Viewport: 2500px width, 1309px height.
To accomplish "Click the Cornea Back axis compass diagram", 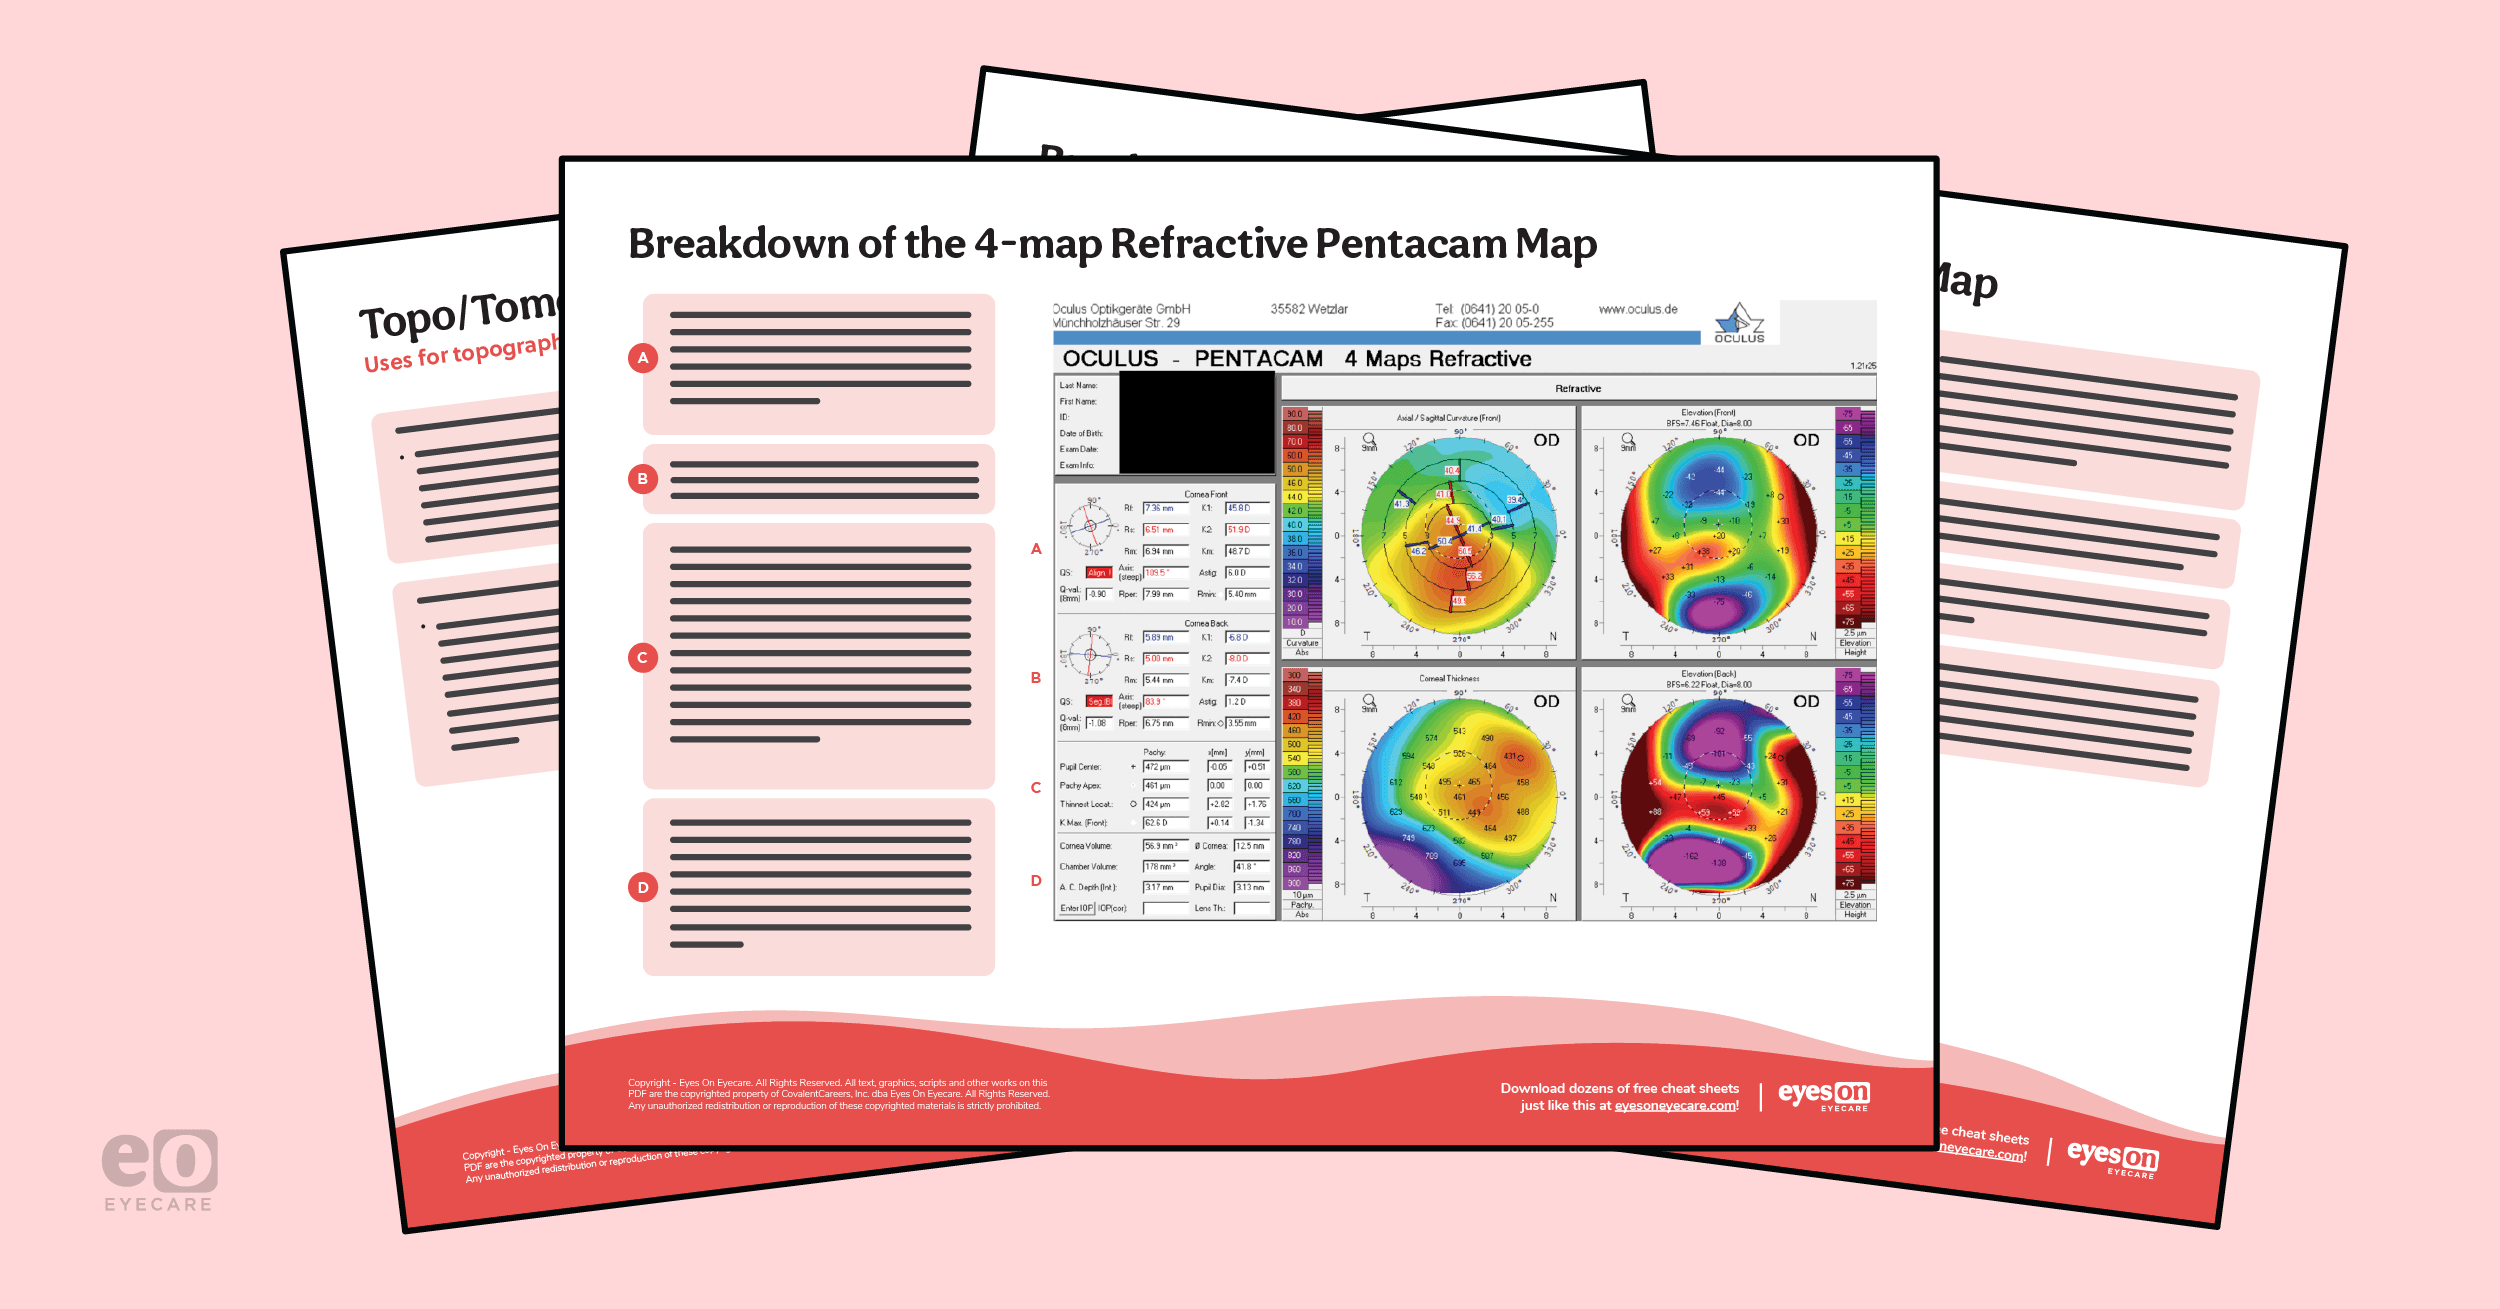I will click(x=1089, y=655).
